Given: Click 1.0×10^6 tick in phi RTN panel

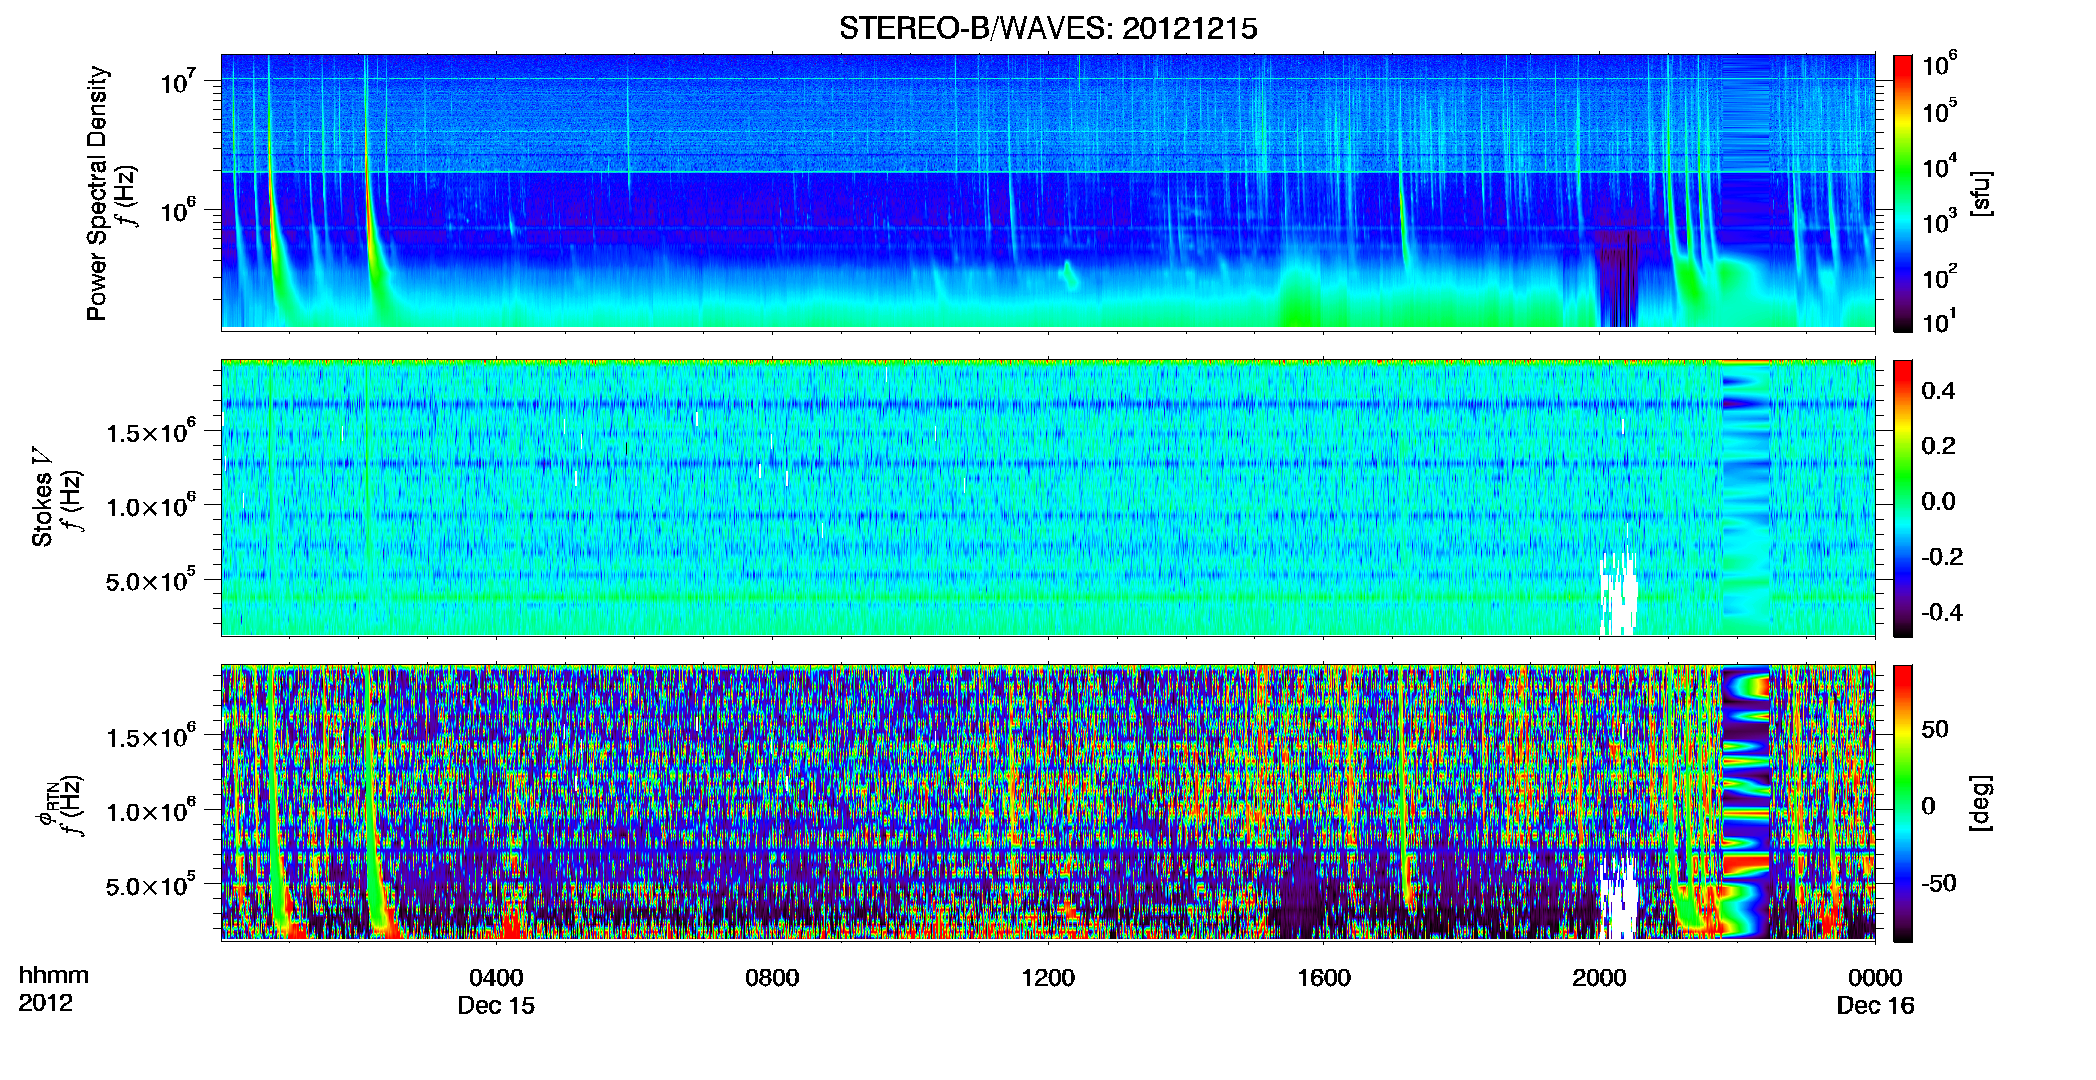Looking at the screenshot, I should tap(151, 811).
